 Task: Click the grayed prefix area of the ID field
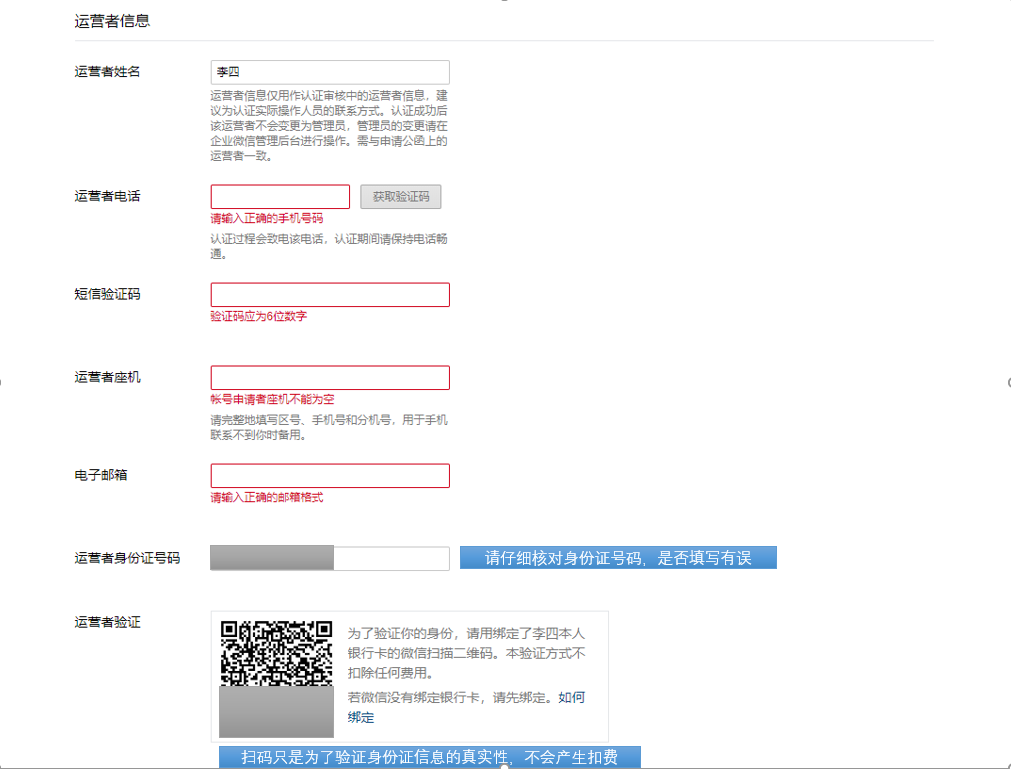(270, 558)
